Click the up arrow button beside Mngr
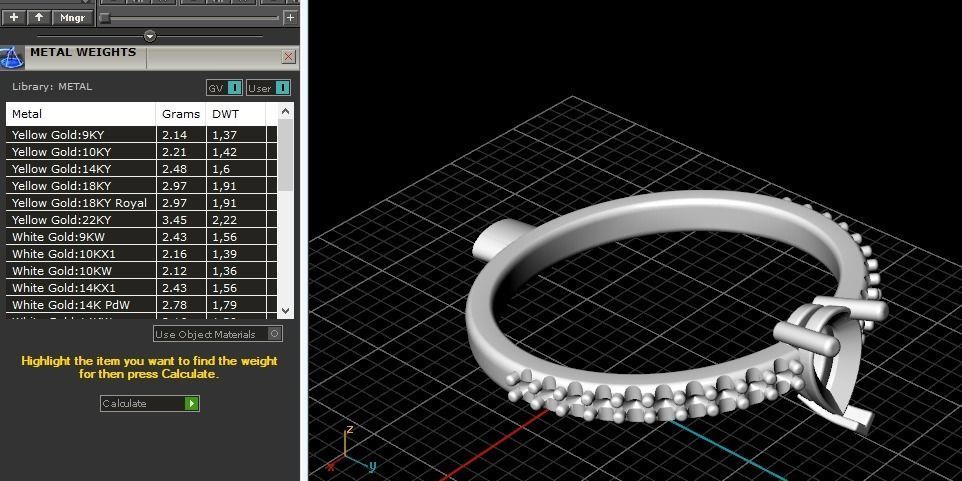 click(x=39, y=17)
